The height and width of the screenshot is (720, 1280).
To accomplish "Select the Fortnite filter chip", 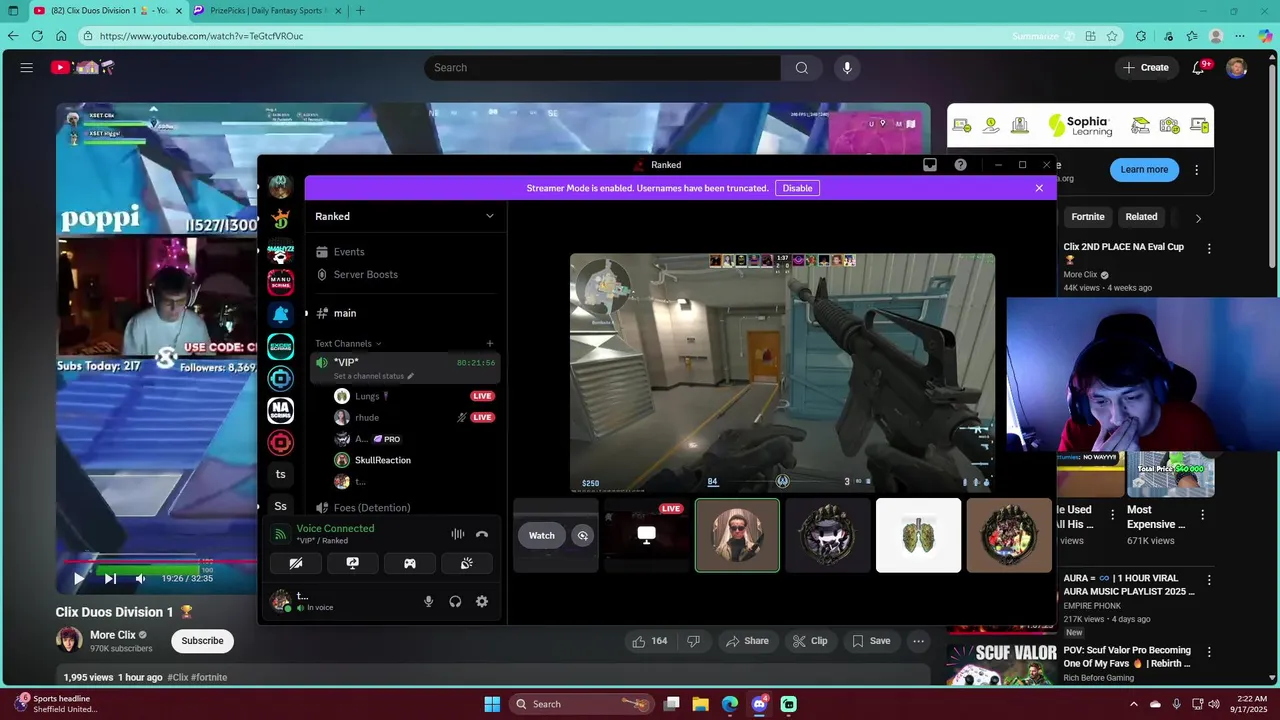I will 1088,217.
